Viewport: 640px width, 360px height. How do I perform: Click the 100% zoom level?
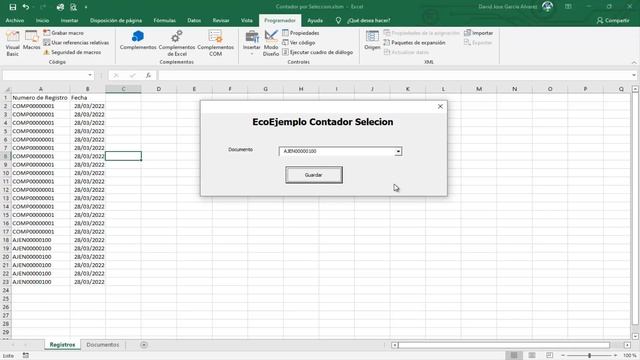click(x=629, y=355)
